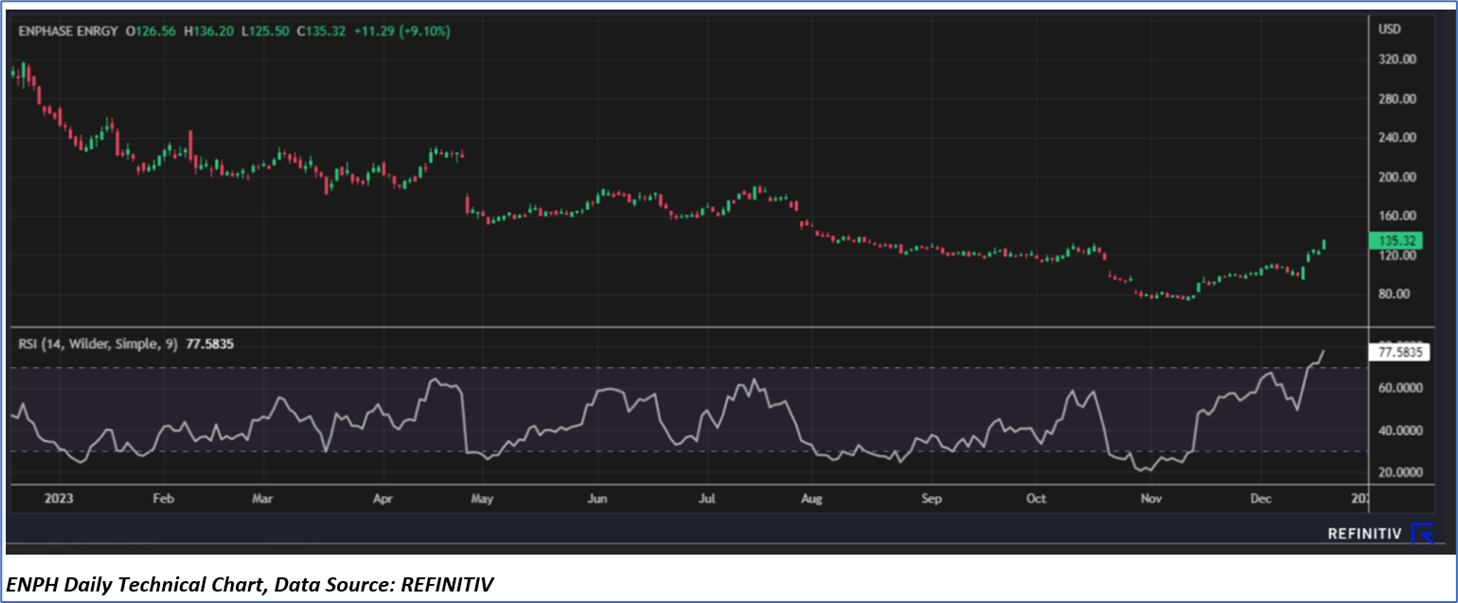The height and width of the screenshot is (603, 1458).
Task: Click the Nov time axis label
Action: pyautogui.click(x=1151, y=497)
